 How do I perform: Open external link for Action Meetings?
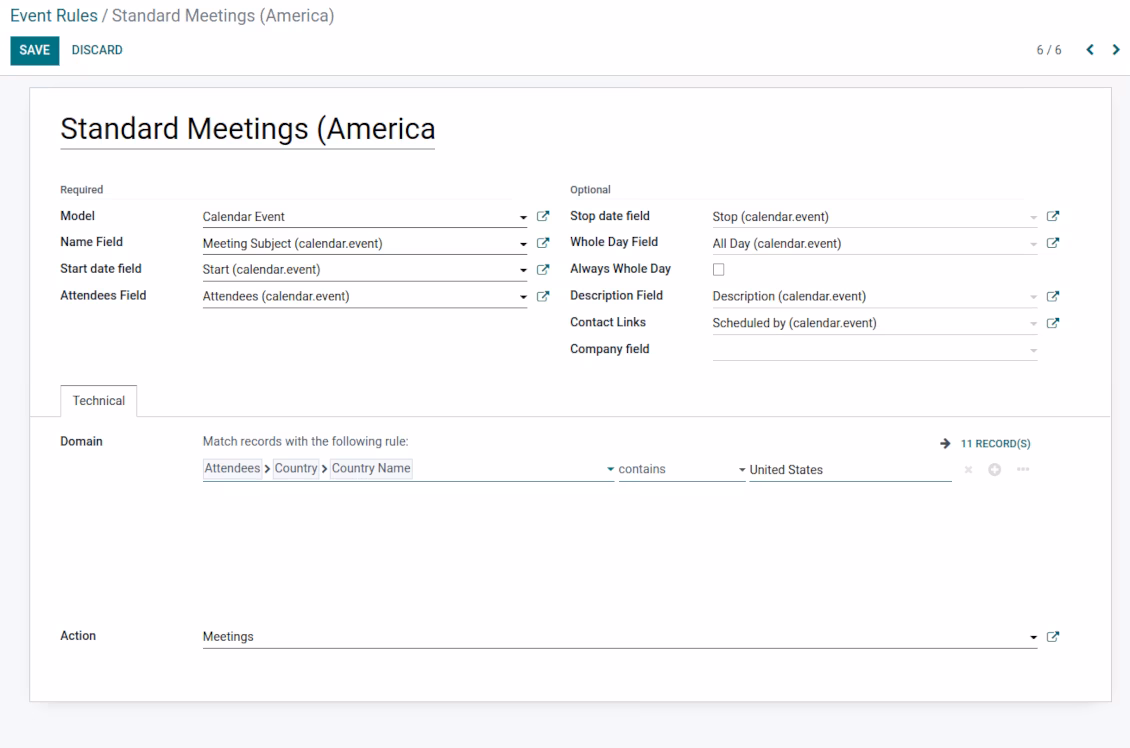pyautogui.click(x=1052, y=636)
